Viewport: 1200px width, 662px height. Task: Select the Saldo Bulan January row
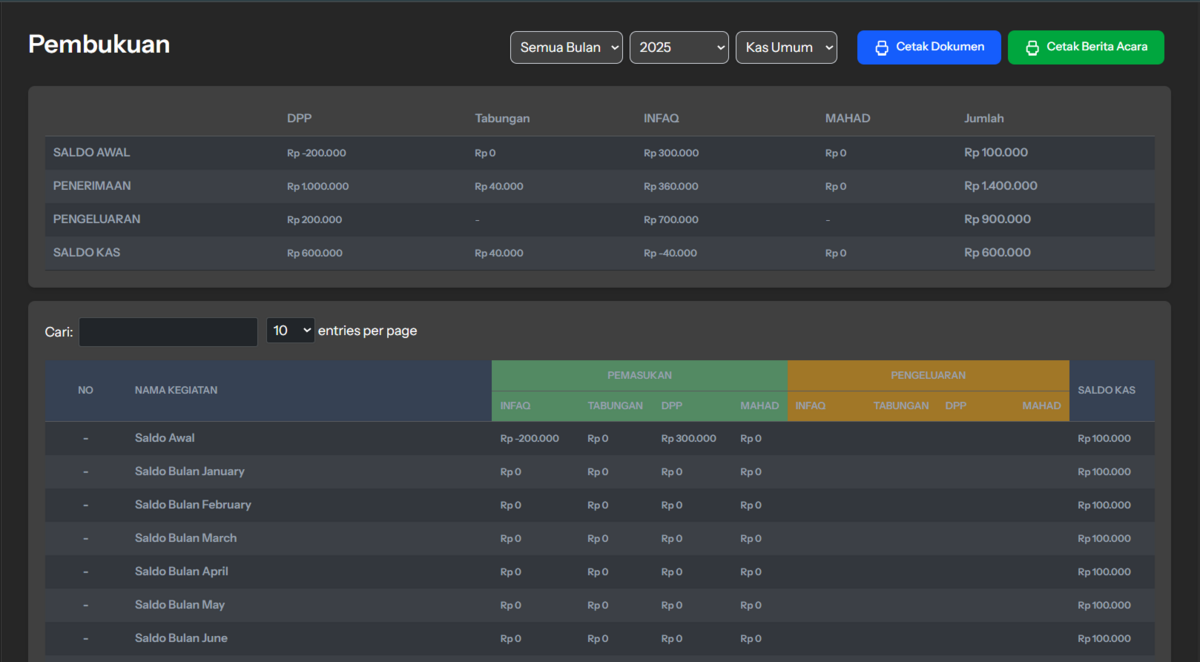click(x=190, y=471)
